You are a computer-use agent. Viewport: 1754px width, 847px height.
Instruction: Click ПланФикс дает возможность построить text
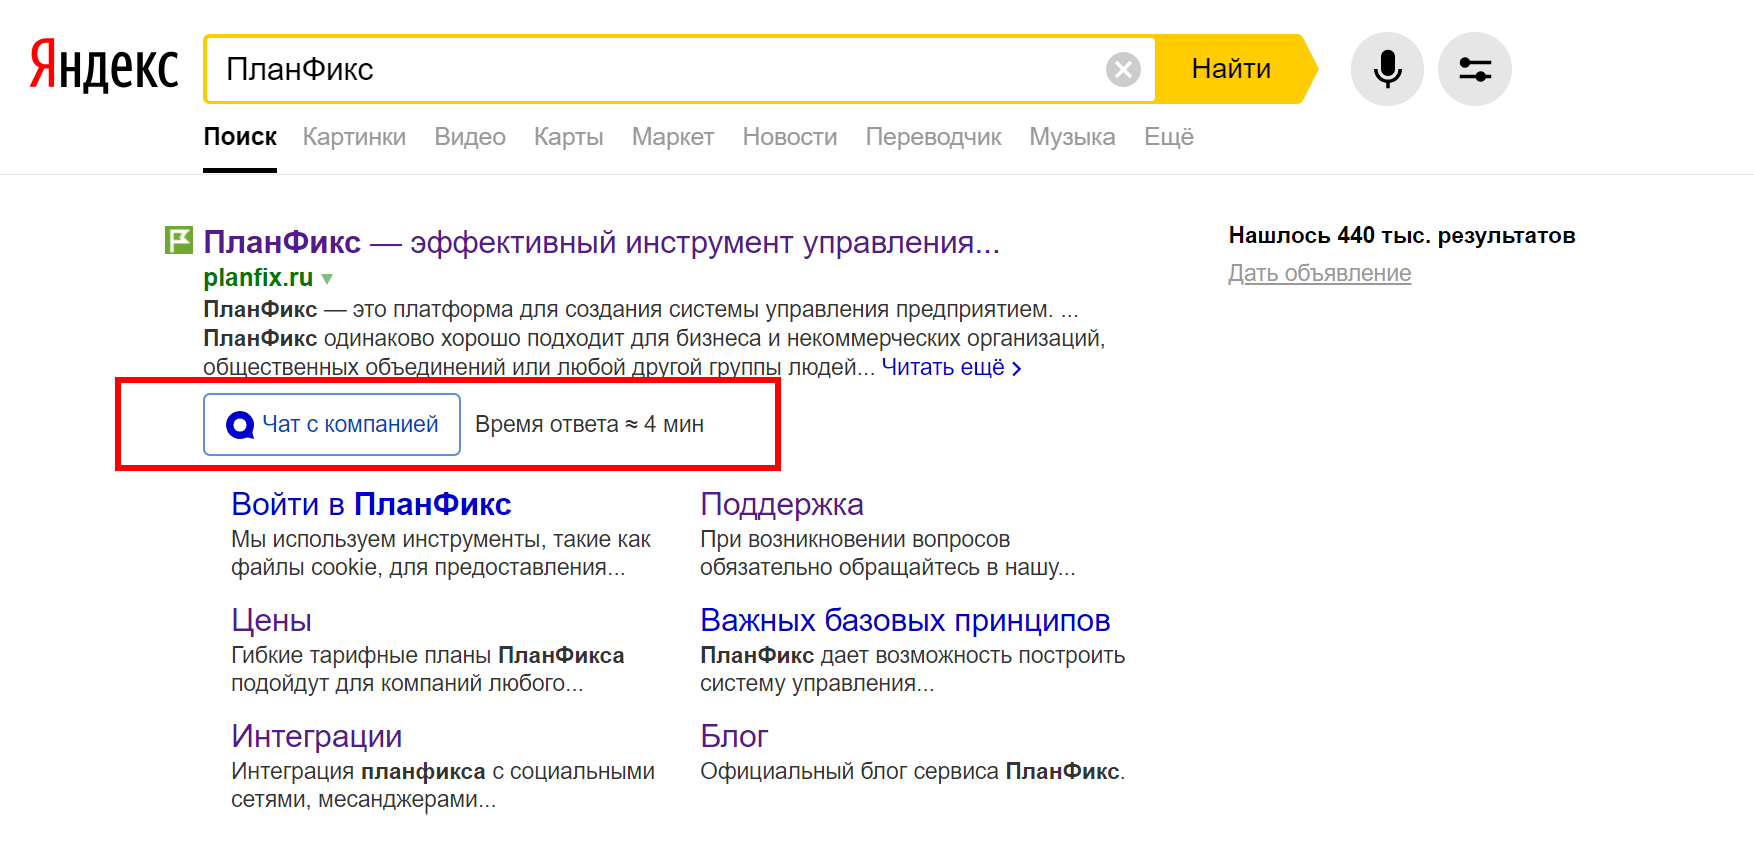click(912, 669)
